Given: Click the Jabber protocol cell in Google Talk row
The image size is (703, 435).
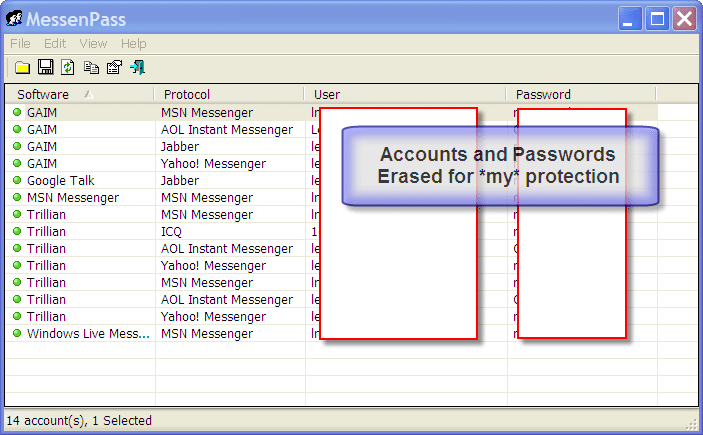Looking at the screenshot, I should [180, 181].
